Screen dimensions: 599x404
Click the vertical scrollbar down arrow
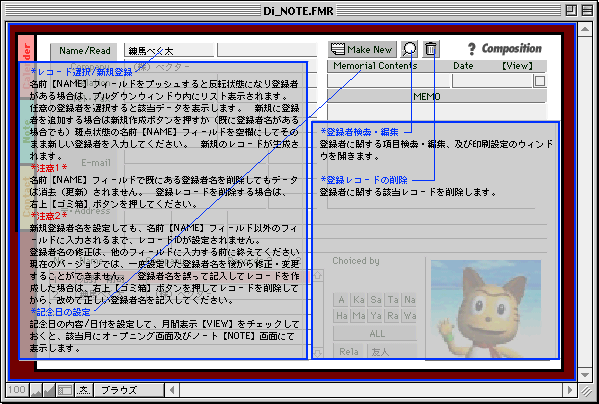tap(585, 375)
